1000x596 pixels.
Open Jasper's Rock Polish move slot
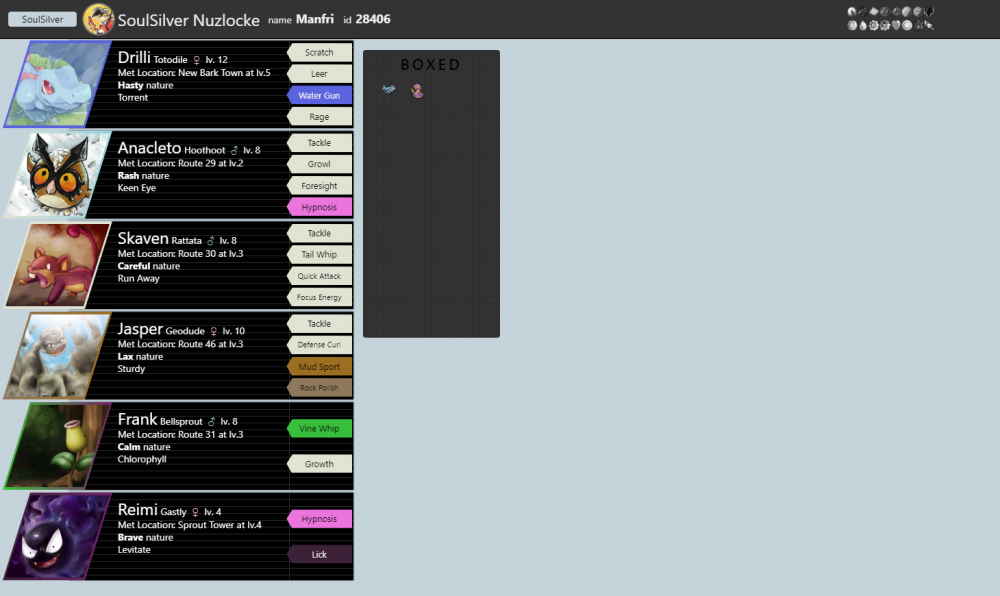coord(319,388)
